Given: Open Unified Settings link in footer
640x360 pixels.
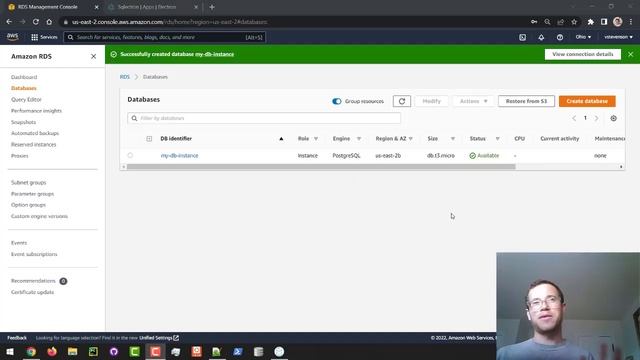Looking at the screenshot, I should click(x=159, y=338).
